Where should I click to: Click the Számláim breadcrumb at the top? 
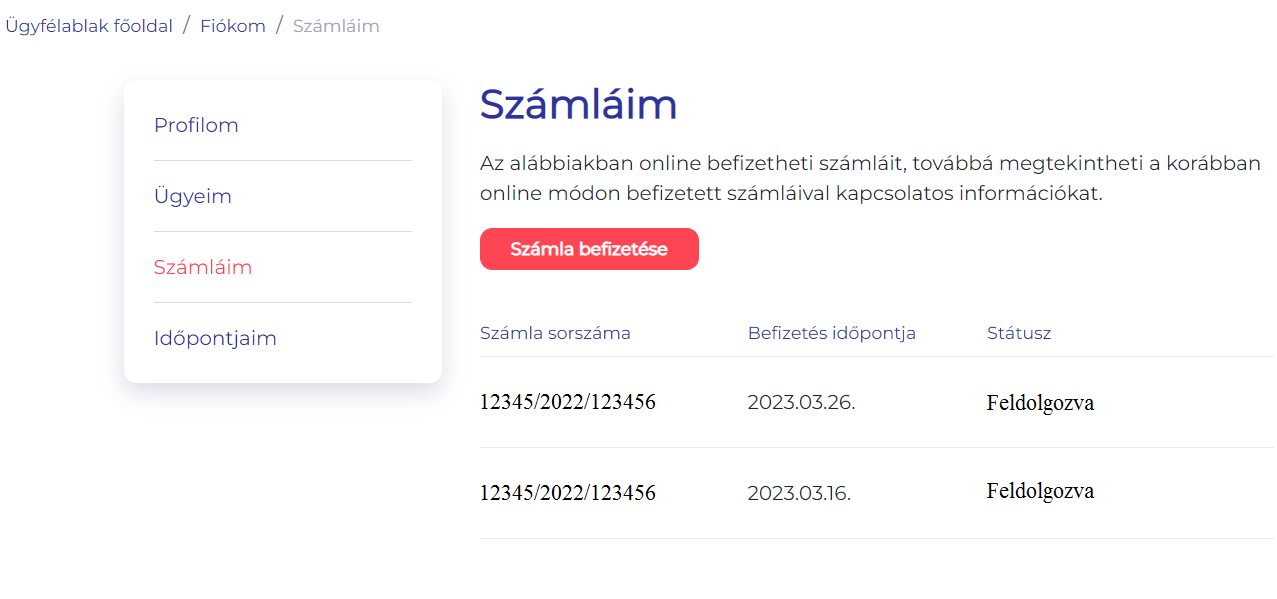point(336,26)
